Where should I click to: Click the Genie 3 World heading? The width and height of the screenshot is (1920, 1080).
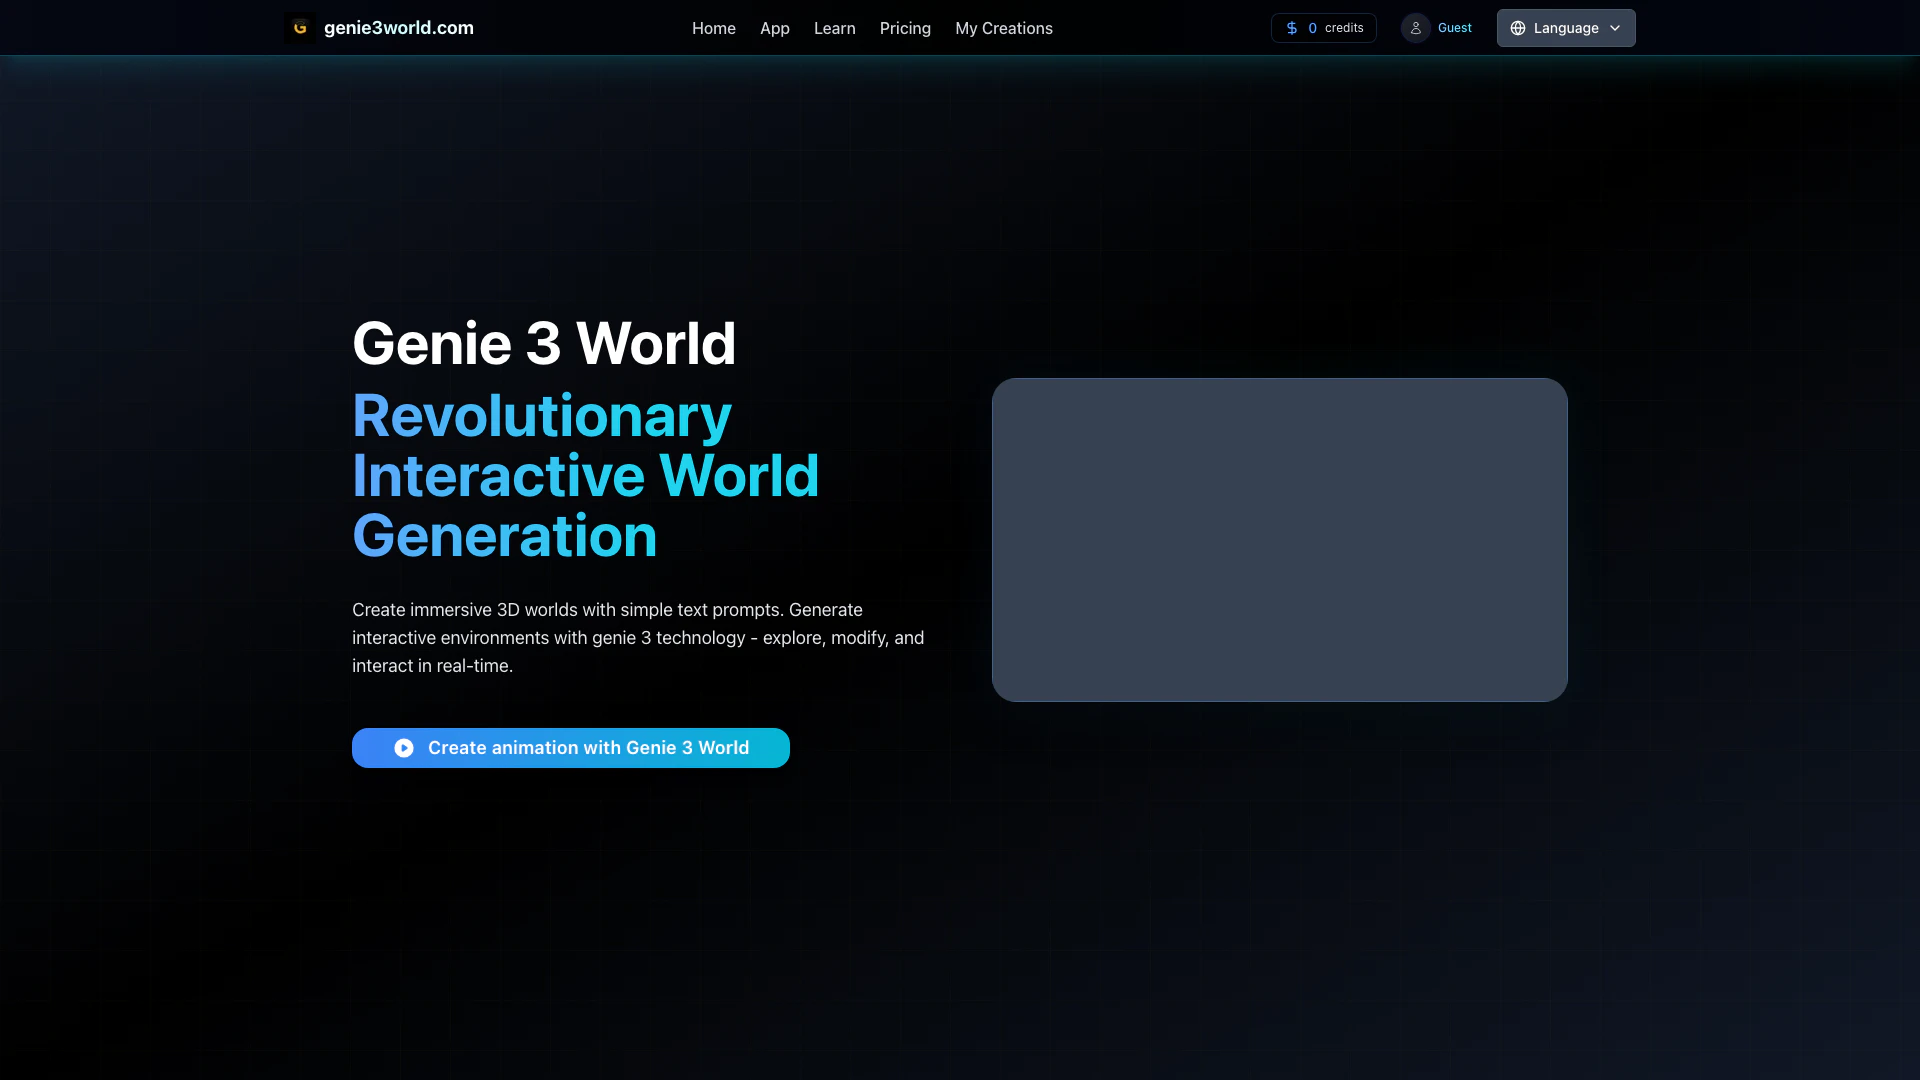click(x=544, y=343)
